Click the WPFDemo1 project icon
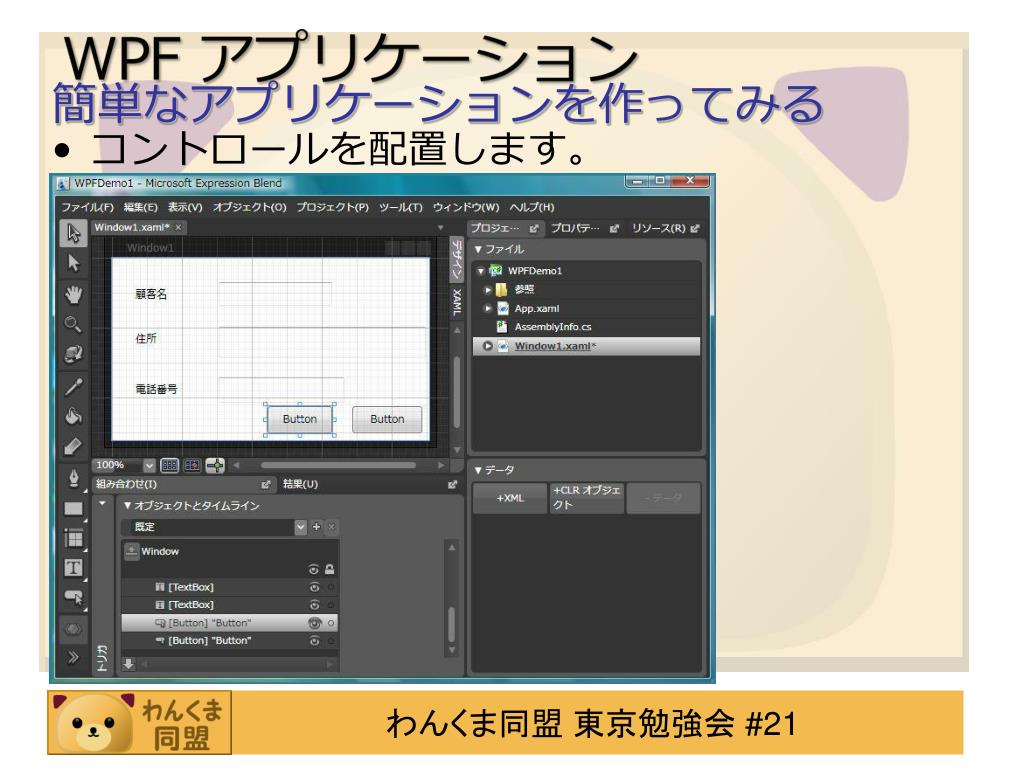The height and width of the screenshot is (768, 1024). [x=496, y=270]
